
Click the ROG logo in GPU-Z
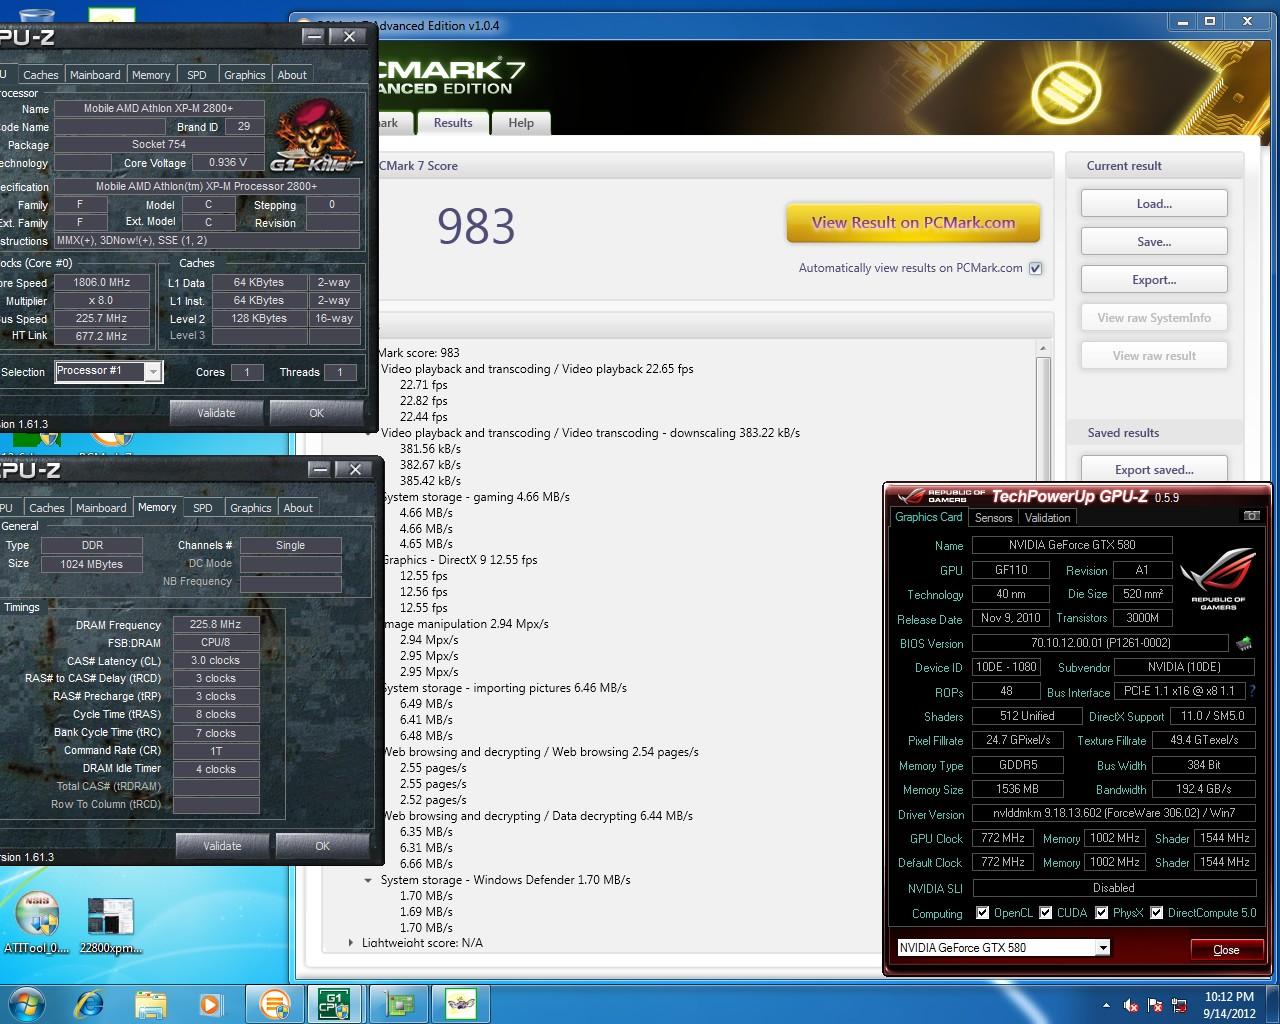pyautogui.click(x=1217, y=578)
